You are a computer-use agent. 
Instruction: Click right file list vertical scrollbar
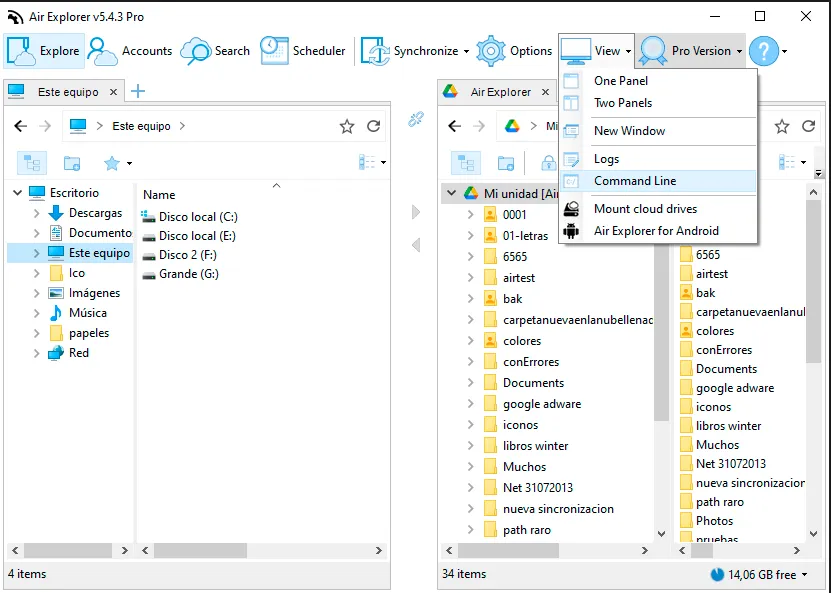click(x=813, y=281)
